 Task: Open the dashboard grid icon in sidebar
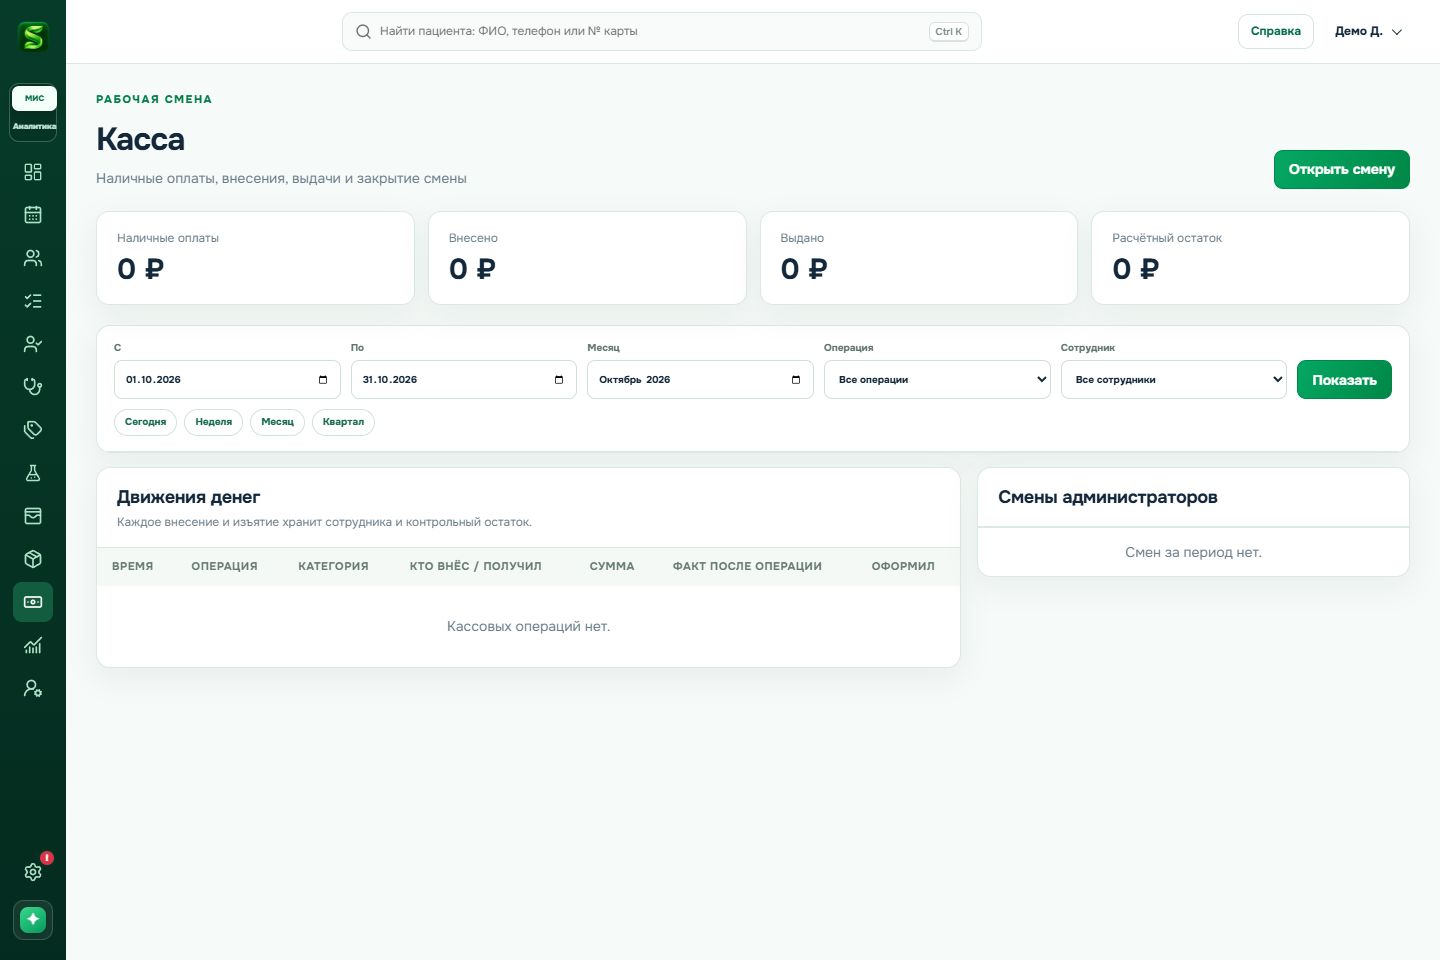point(33,172)
